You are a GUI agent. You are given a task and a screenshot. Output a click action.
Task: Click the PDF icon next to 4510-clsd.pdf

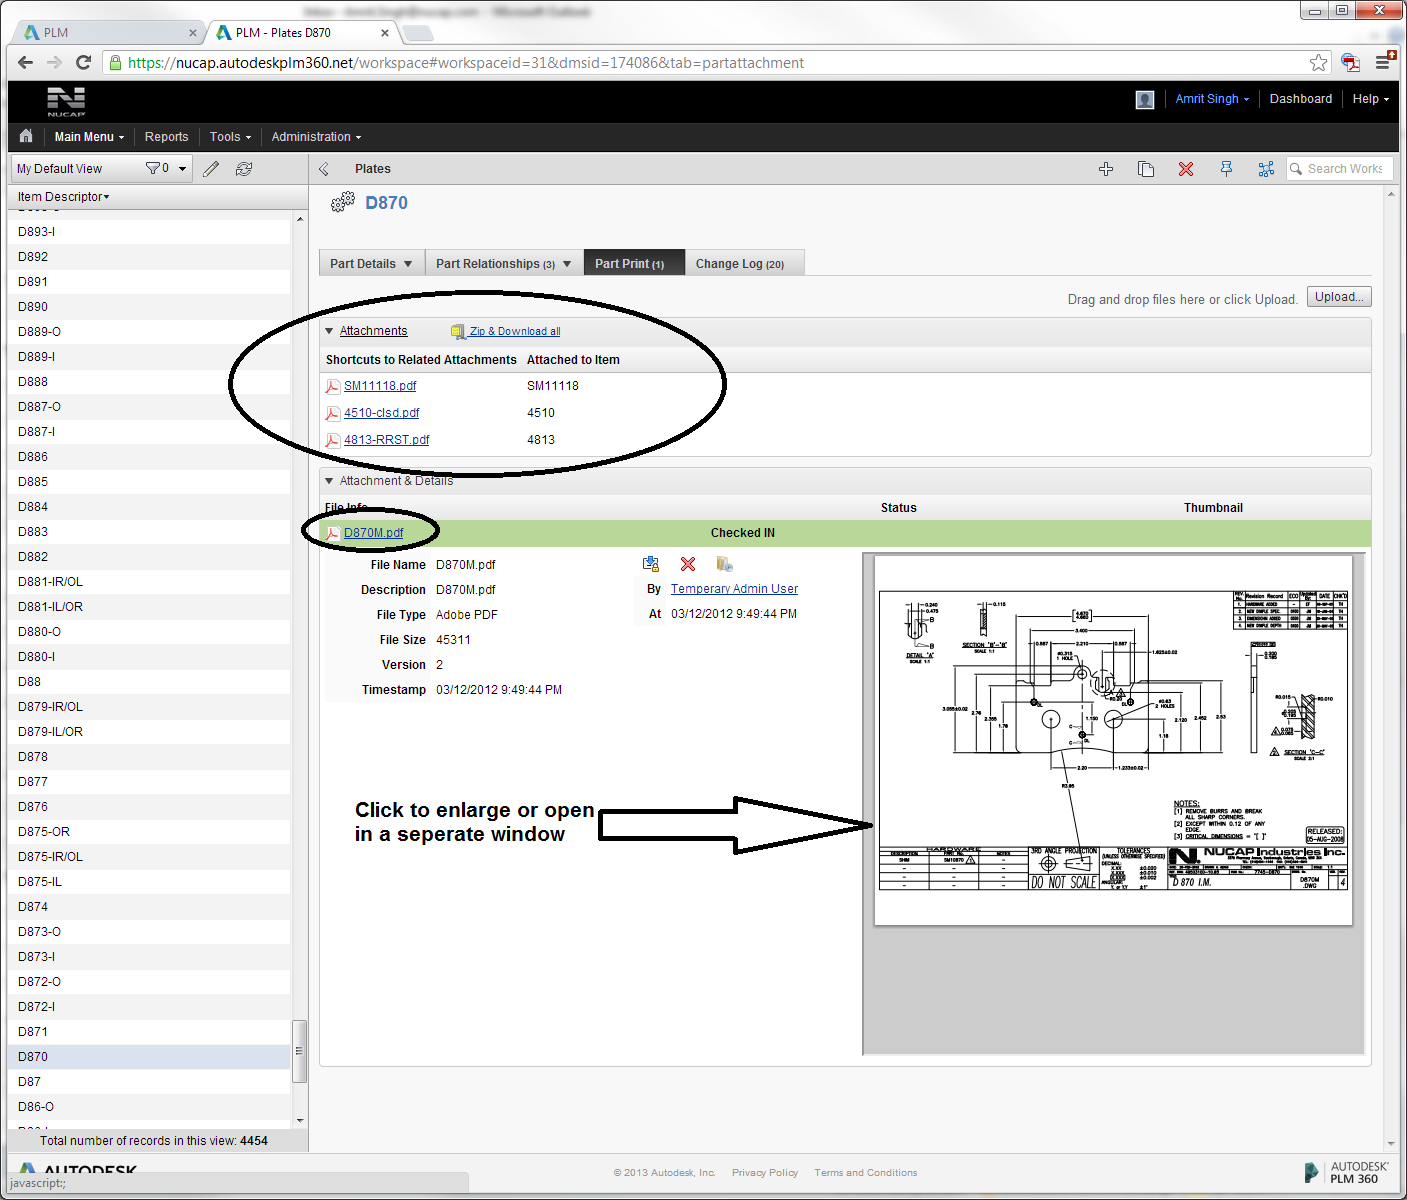tap(333, 413)
